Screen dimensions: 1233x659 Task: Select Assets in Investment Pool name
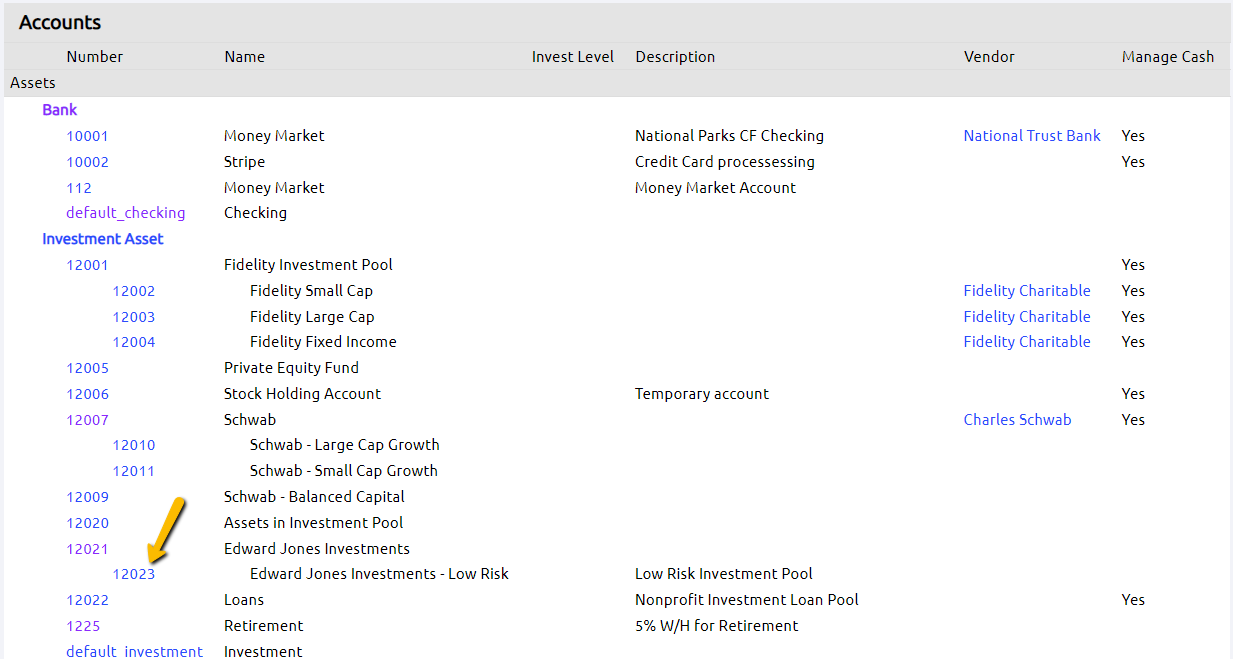point(314,523)
